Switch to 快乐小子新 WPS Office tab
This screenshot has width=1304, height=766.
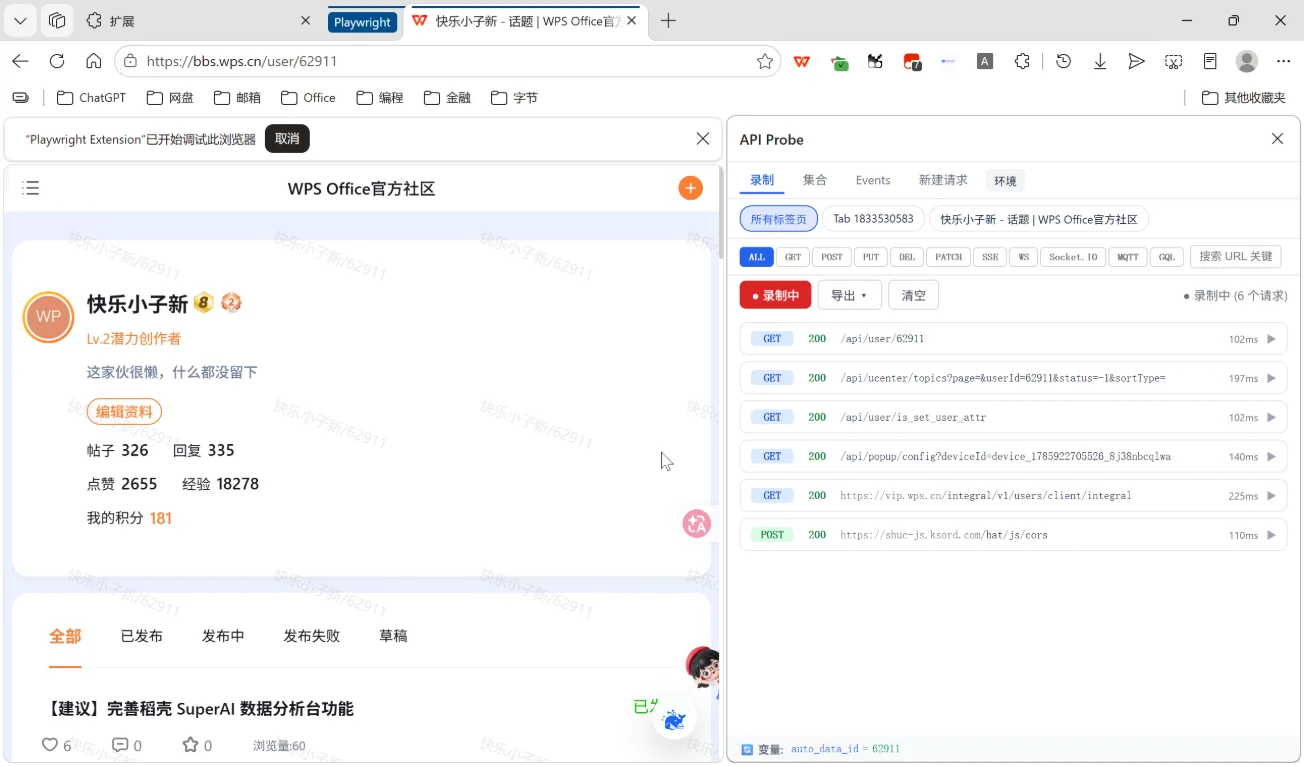click(x=525, y=20)
